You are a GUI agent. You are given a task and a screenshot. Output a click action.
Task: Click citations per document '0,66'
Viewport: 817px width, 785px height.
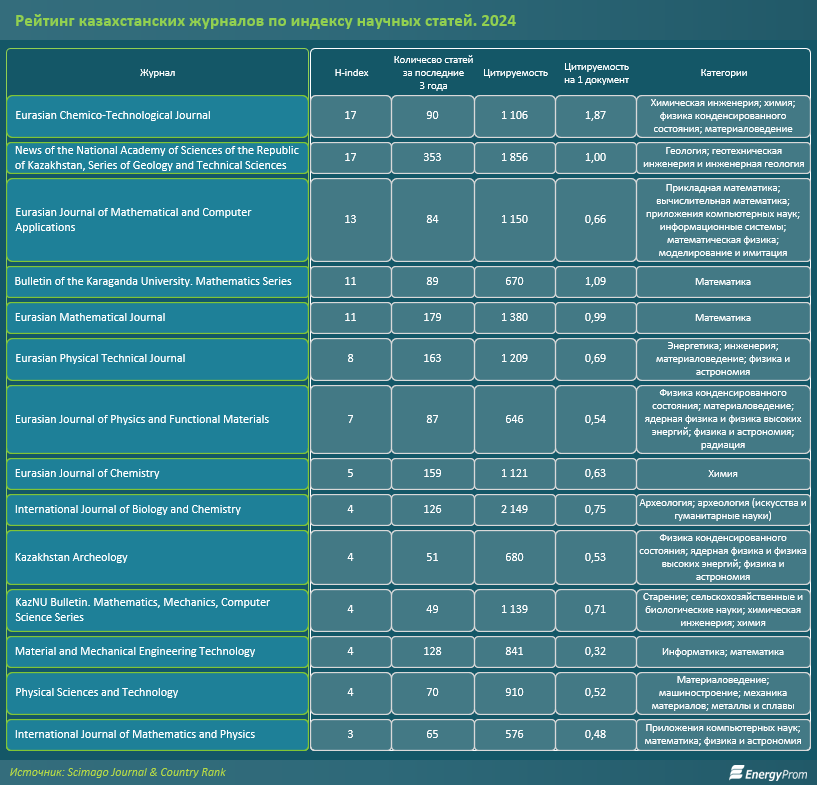coord(596,219)
